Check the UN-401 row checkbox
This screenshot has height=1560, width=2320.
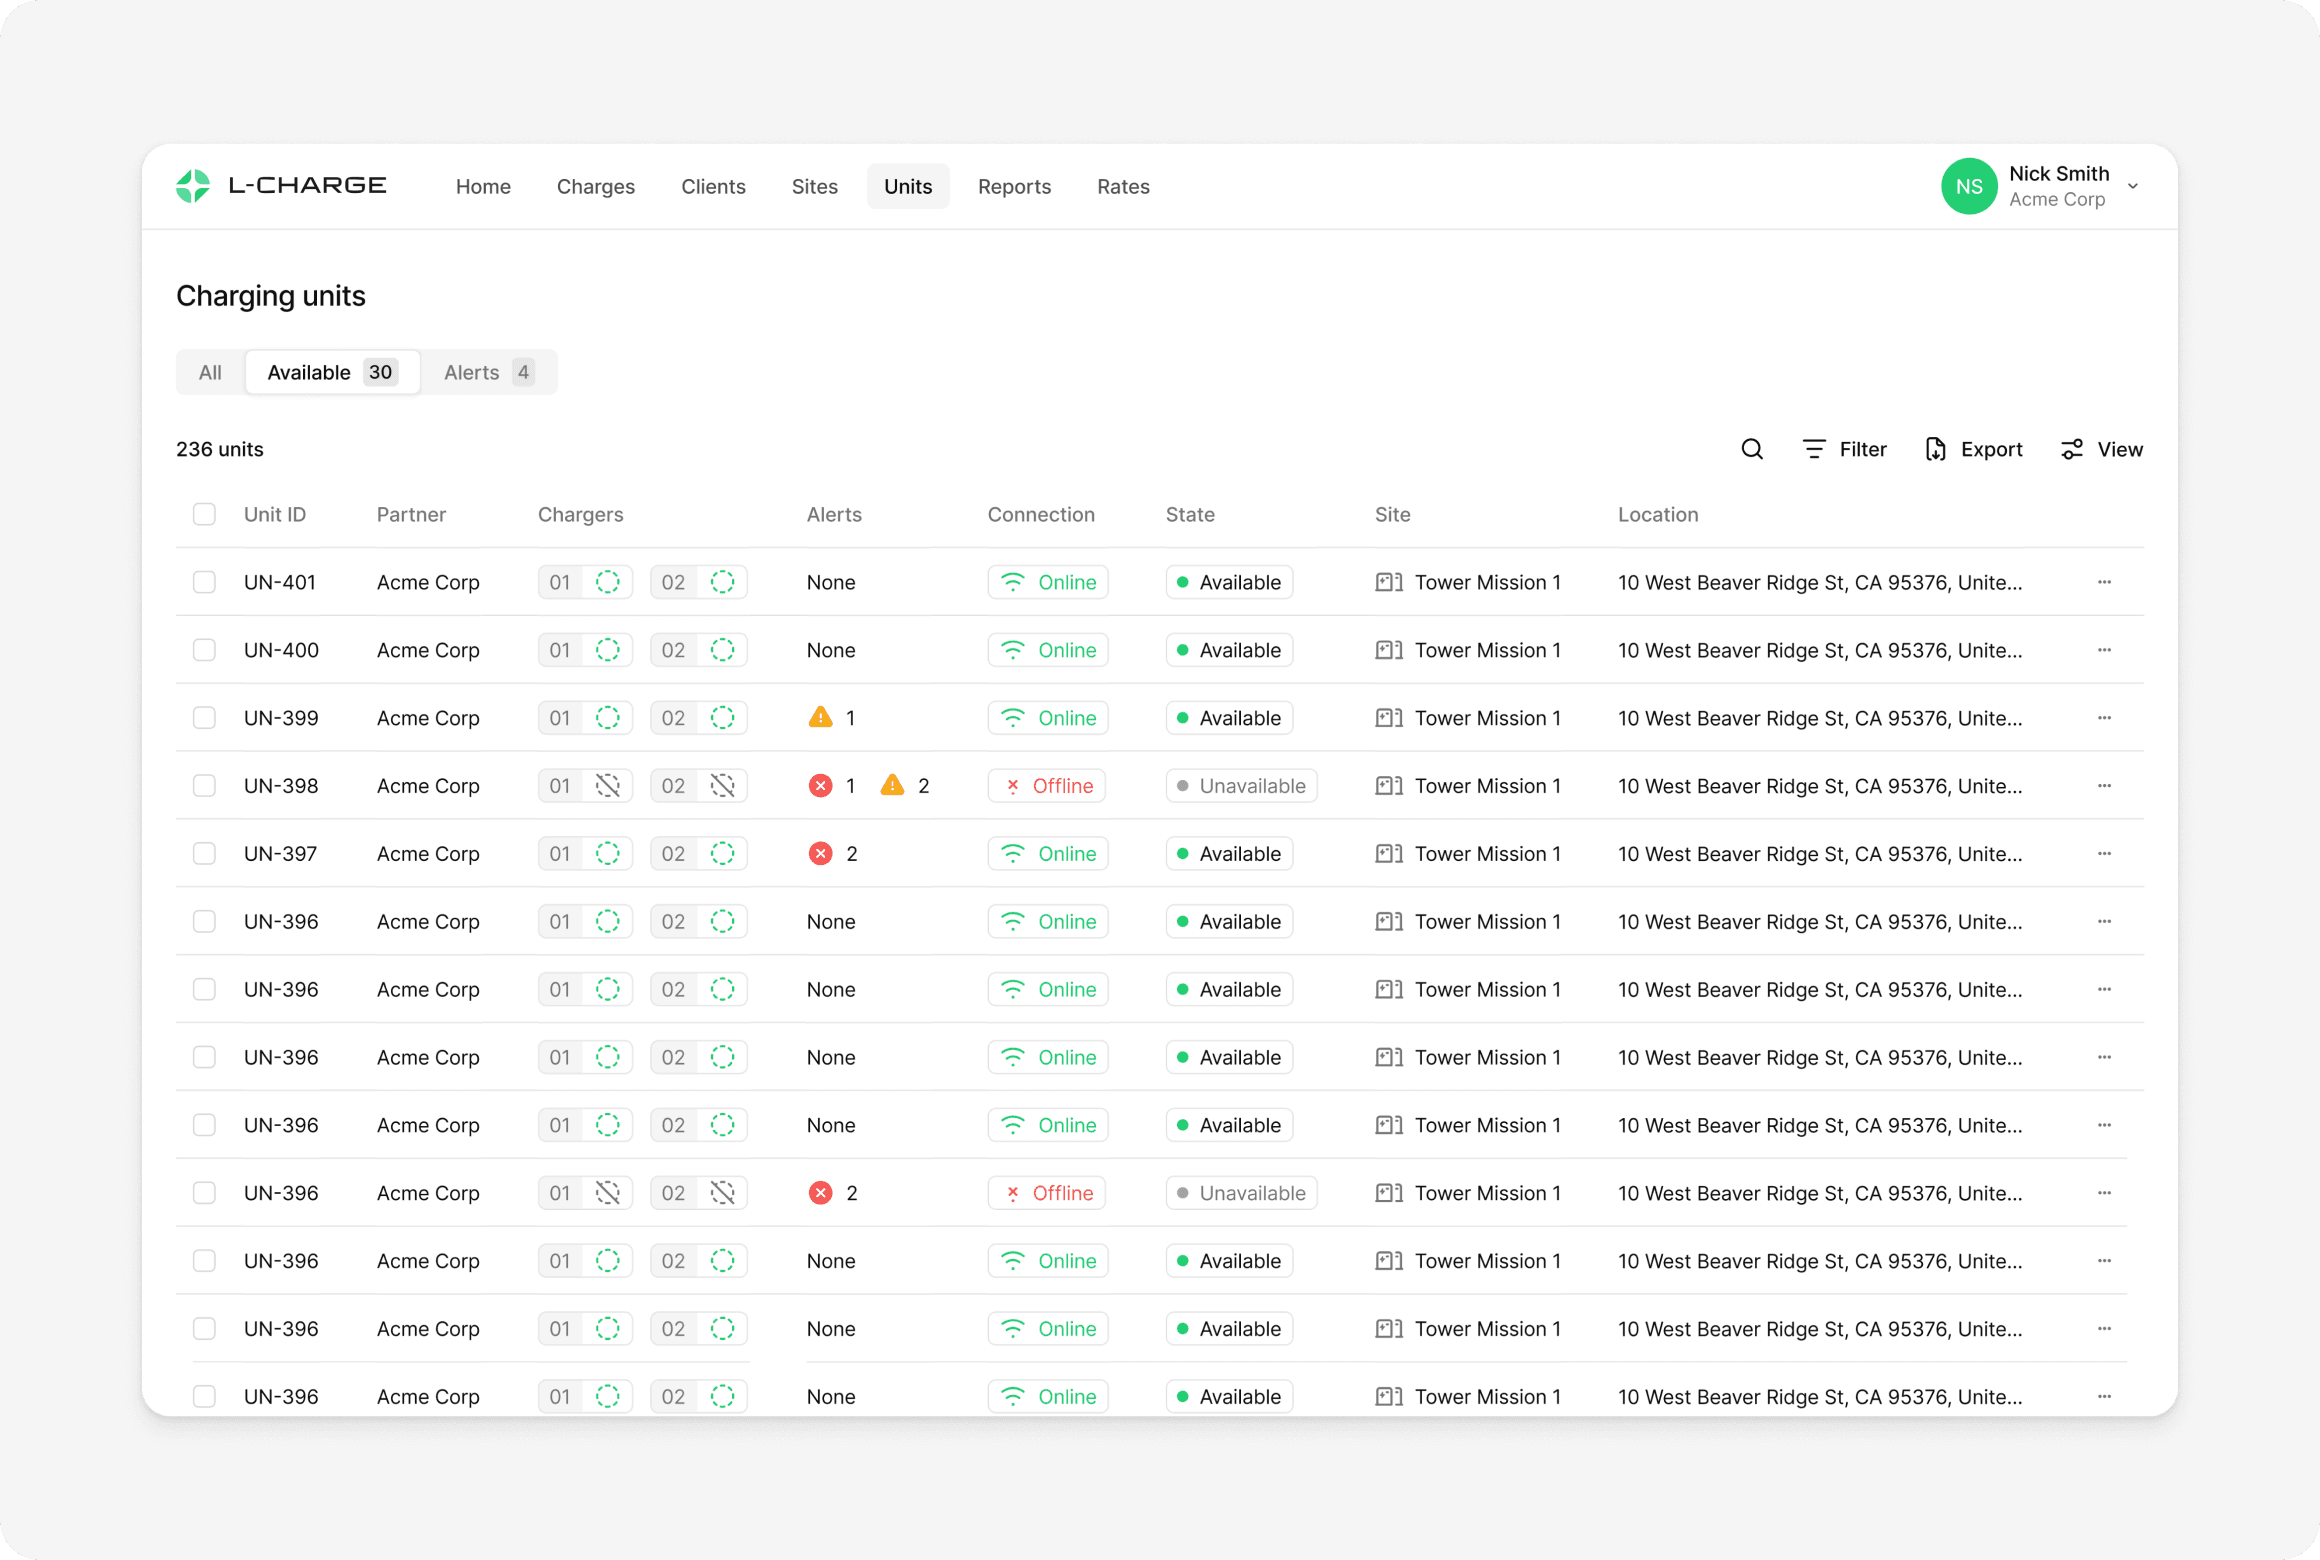(204, 582)
